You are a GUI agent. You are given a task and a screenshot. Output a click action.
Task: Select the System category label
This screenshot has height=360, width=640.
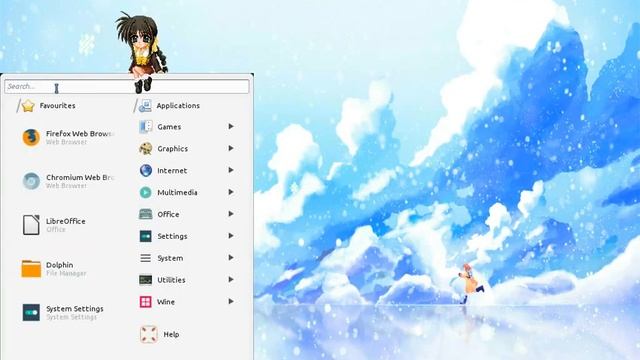coord(170,258)
